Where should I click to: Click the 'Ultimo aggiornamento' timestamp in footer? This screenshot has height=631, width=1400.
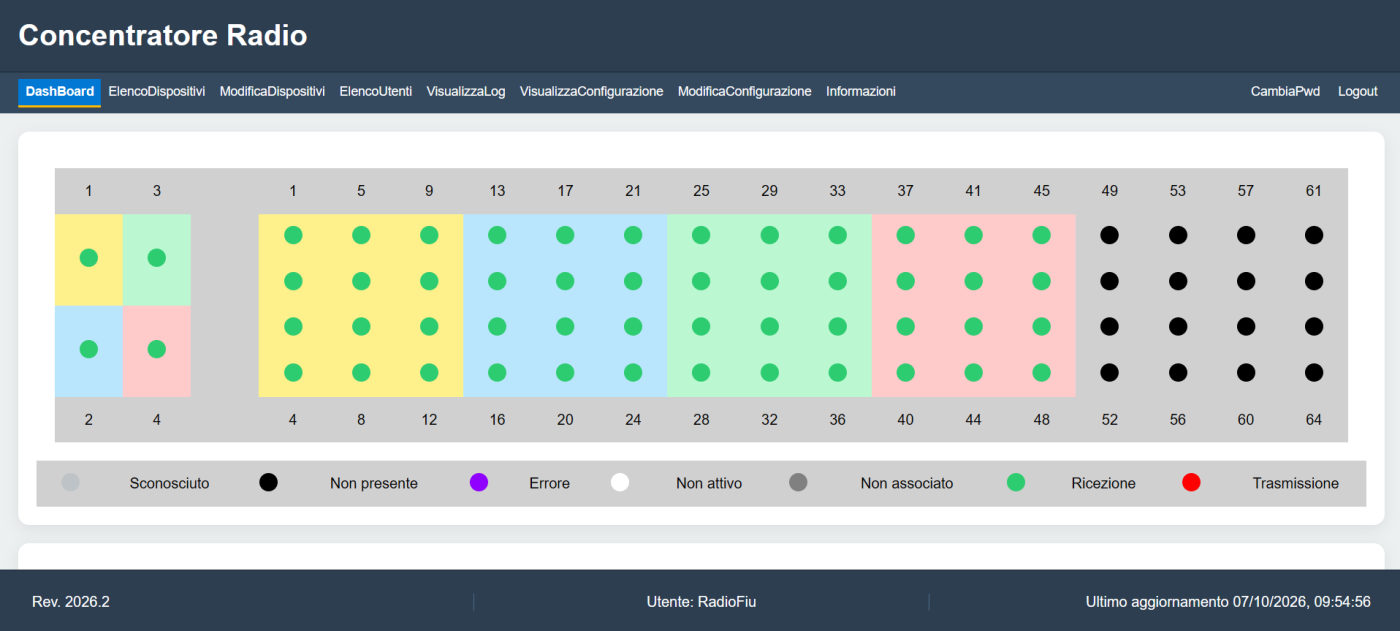coord(1228,602)
